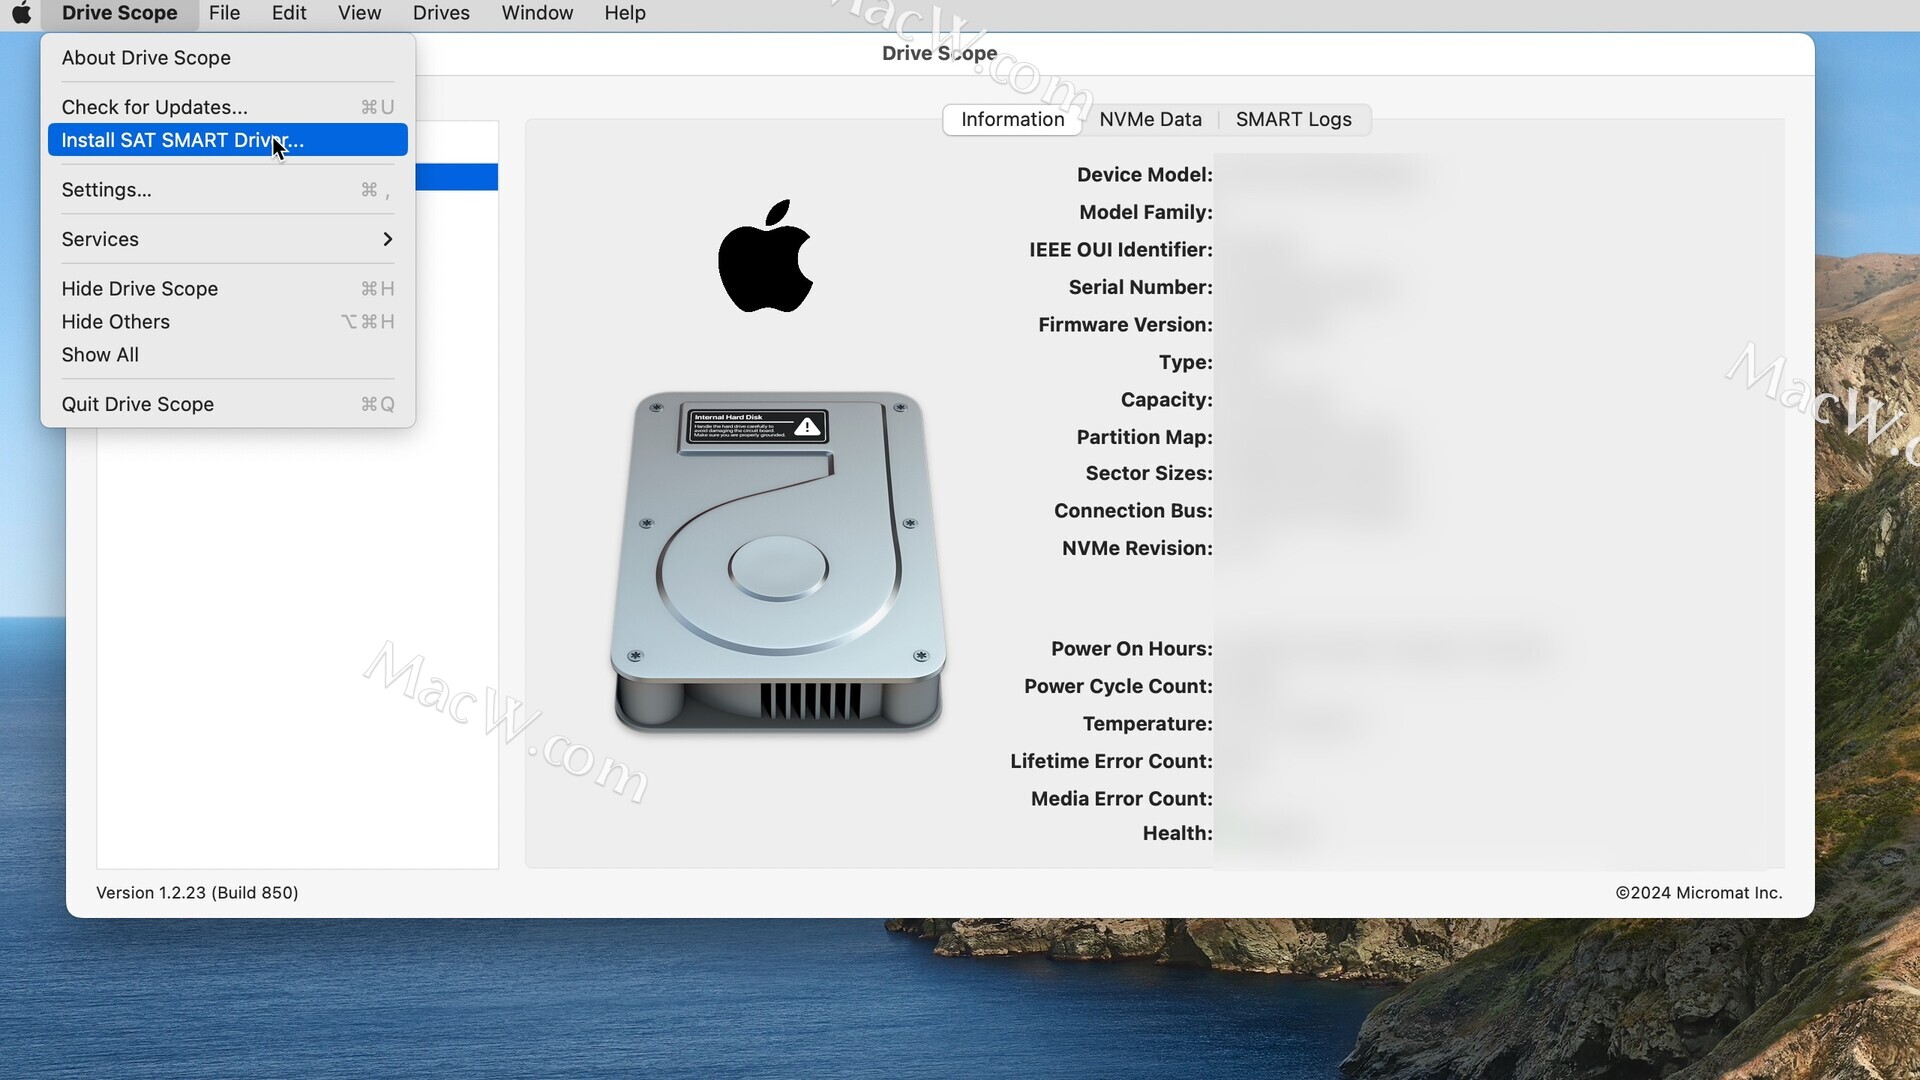The height and width of the screenshot is (1080, 1920).
Task: Switch to the NVMe Data tab
Action: point(1150,120)
